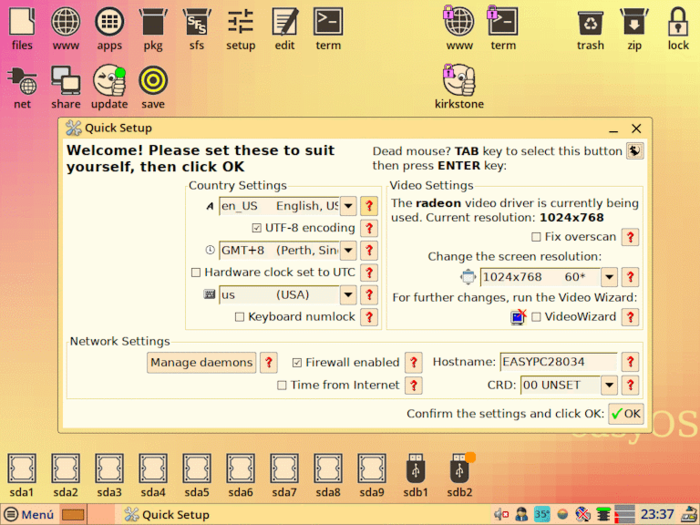Open the sdb2 USB drive icon
This screenshot has height=525, width=700.
click(460, 472)
